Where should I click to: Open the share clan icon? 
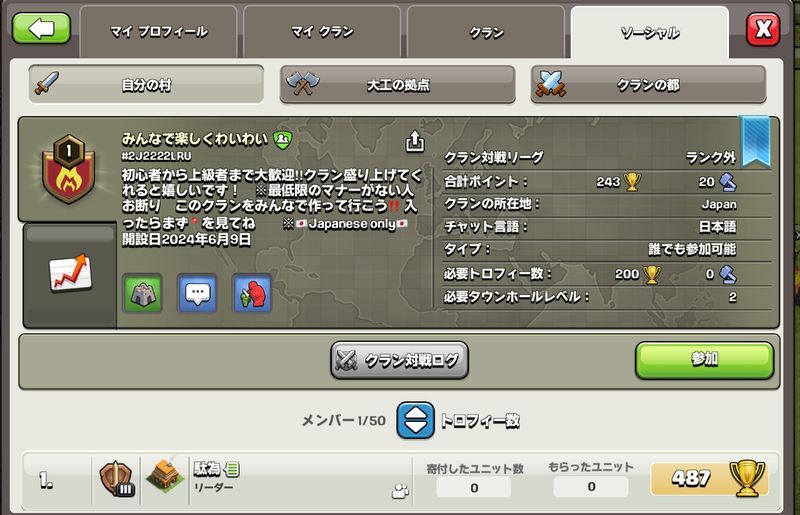(x=415, y=141)
